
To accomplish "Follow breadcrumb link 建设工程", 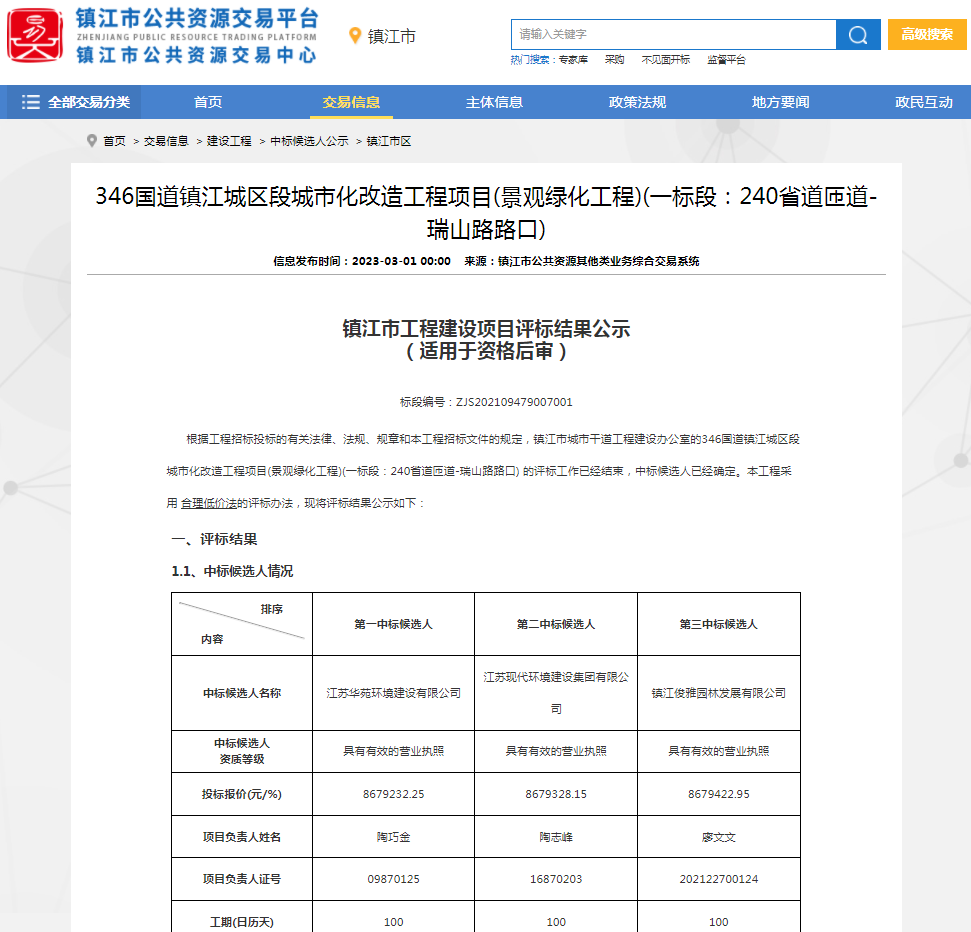I will [x=229, y=141].
